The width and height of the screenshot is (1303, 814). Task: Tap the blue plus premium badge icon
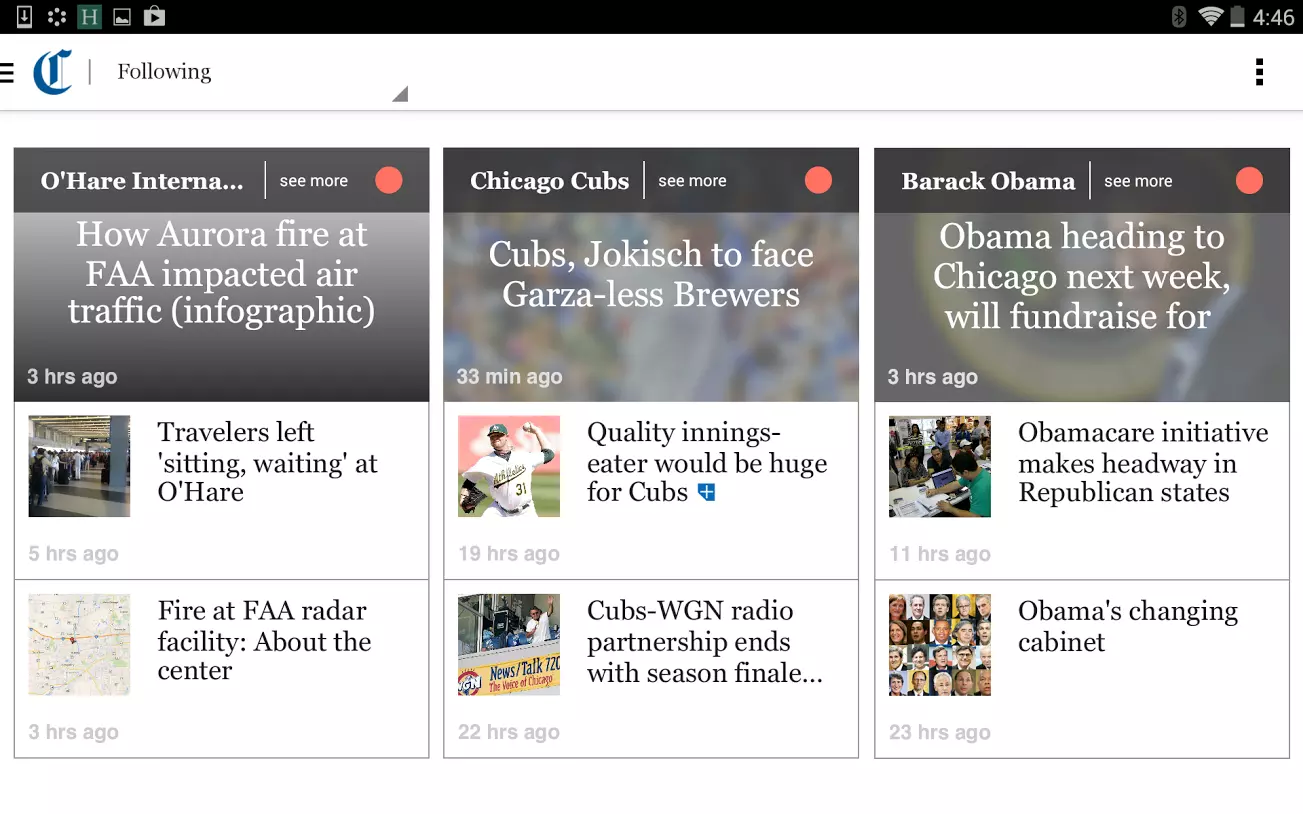[x=706, y=492]
